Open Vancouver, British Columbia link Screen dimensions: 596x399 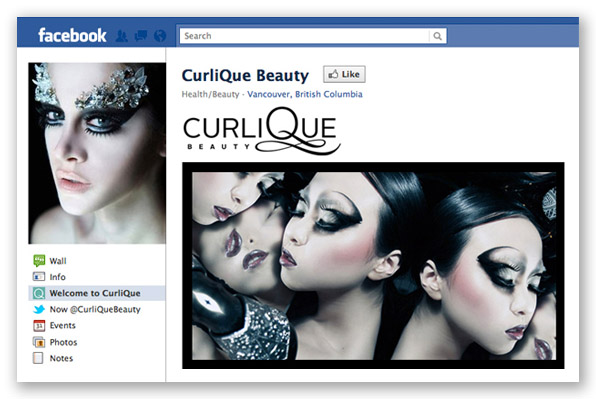click(x=305, y=94)
